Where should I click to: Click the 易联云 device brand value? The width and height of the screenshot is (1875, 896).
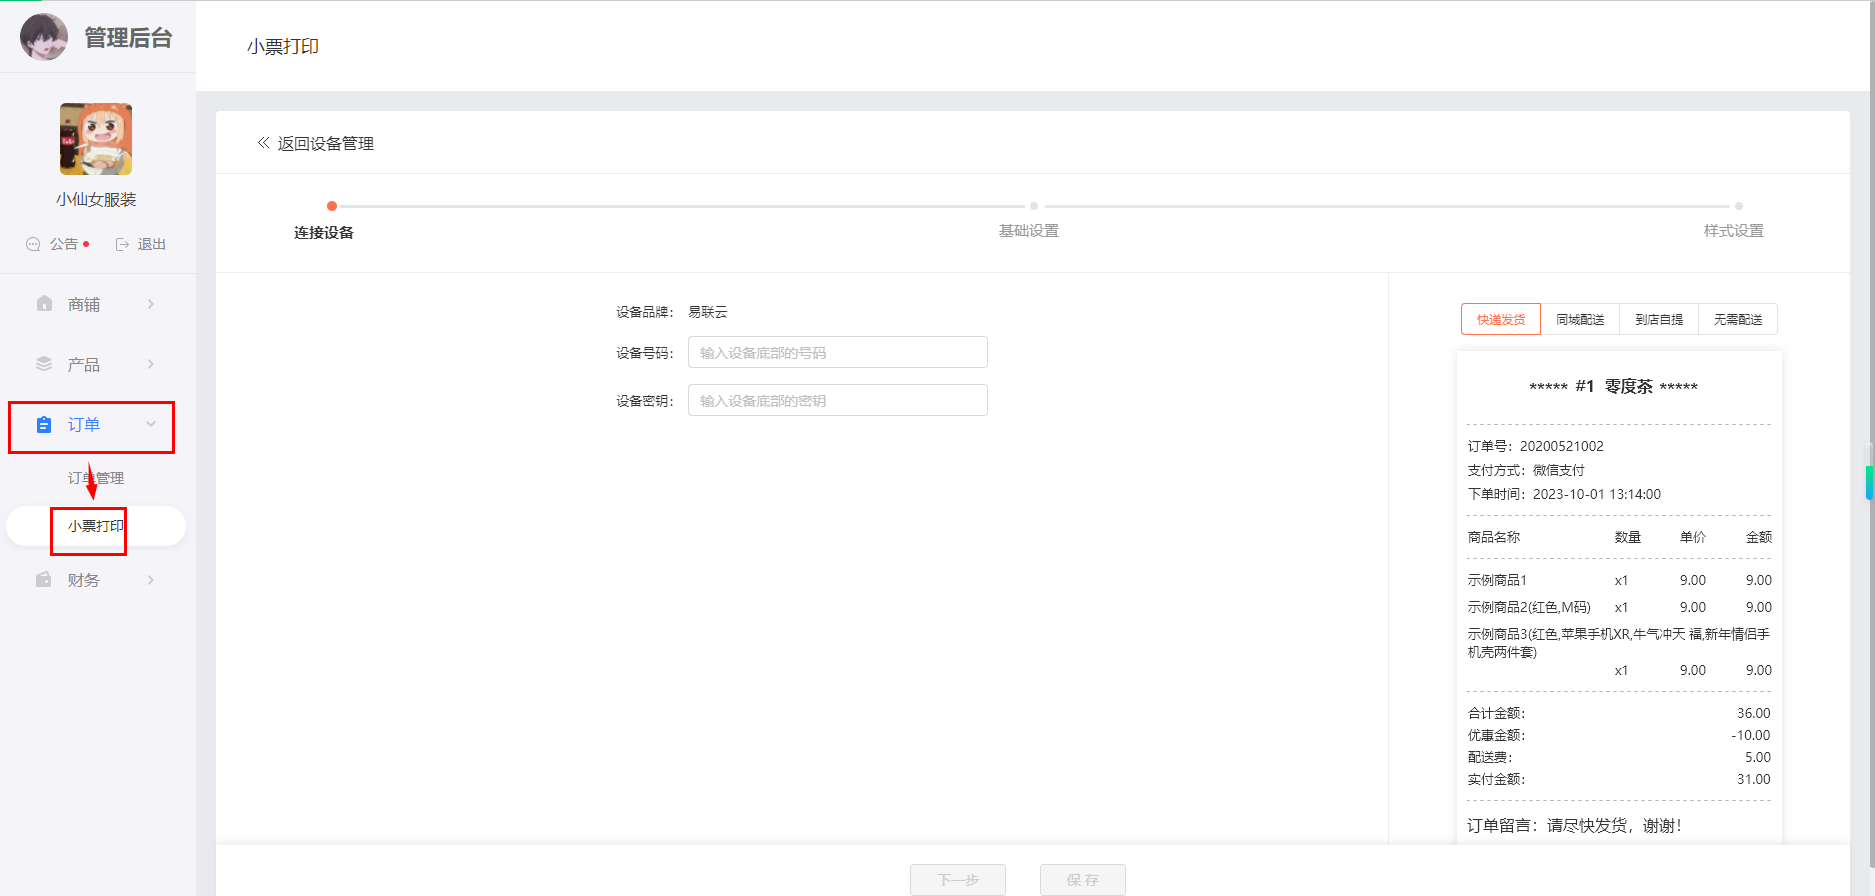coord(708,312)
